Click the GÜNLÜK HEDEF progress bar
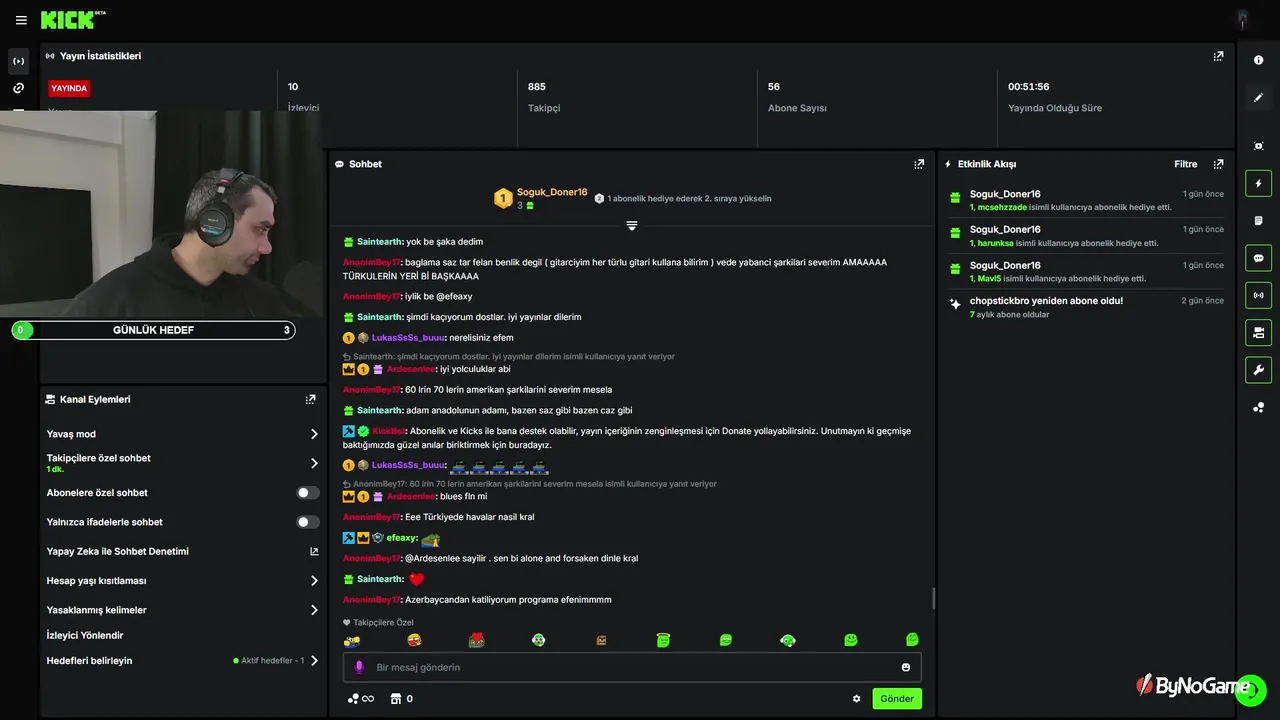Screen dimensions: 1280x720 (153, 330)
